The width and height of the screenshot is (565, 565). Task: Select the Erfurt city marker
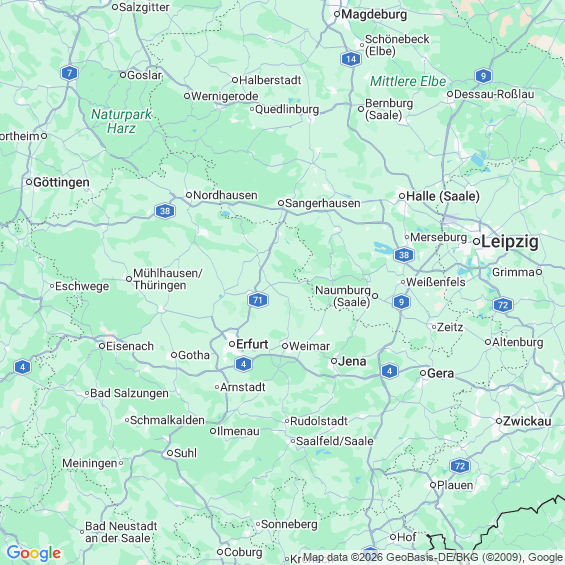(x=232, y=344)
